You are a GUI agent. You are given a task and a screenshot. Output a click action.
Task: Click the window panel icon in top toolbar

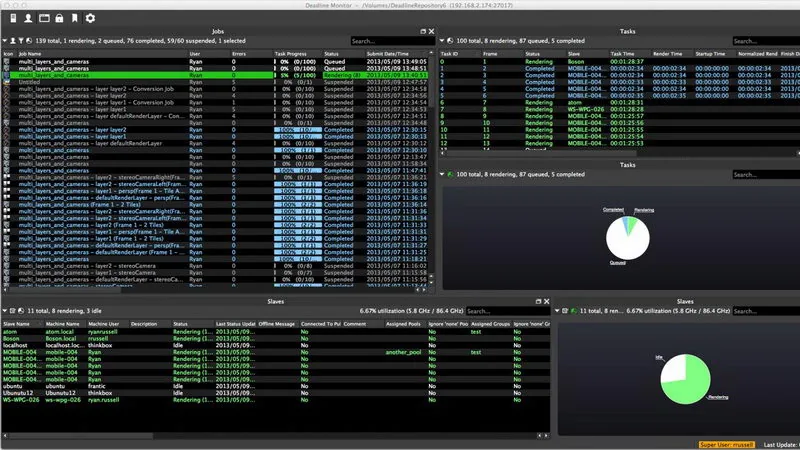click(44, 18)
